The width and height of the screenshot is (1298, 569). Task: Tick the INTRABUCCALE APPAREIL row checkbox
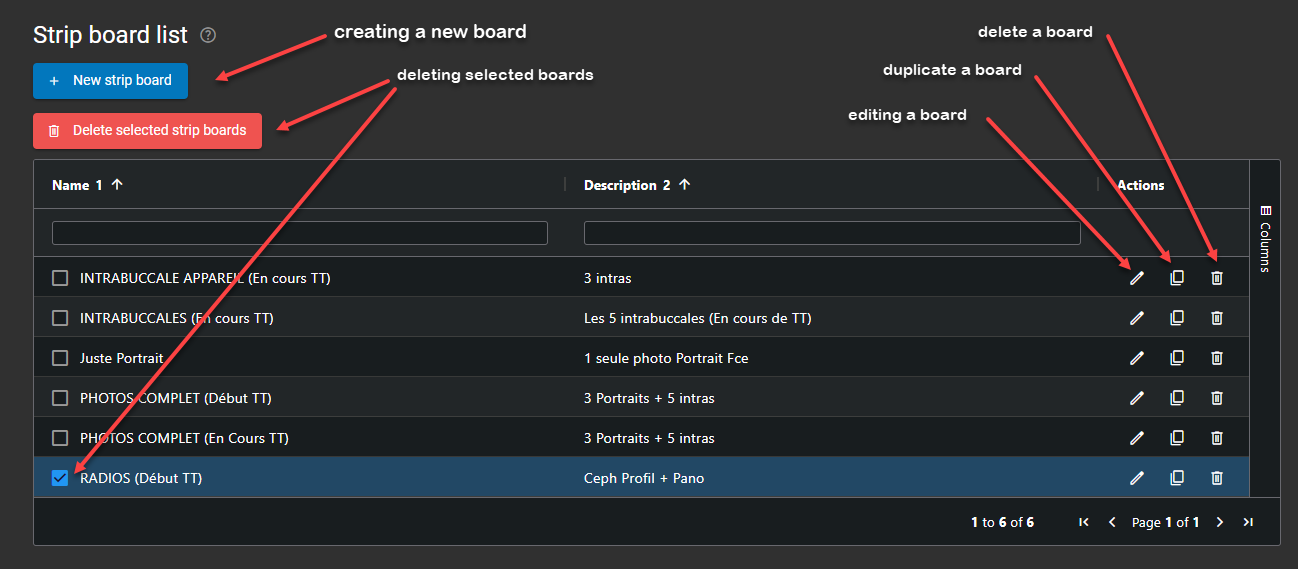pyautogui.click(x=60, y=278)
